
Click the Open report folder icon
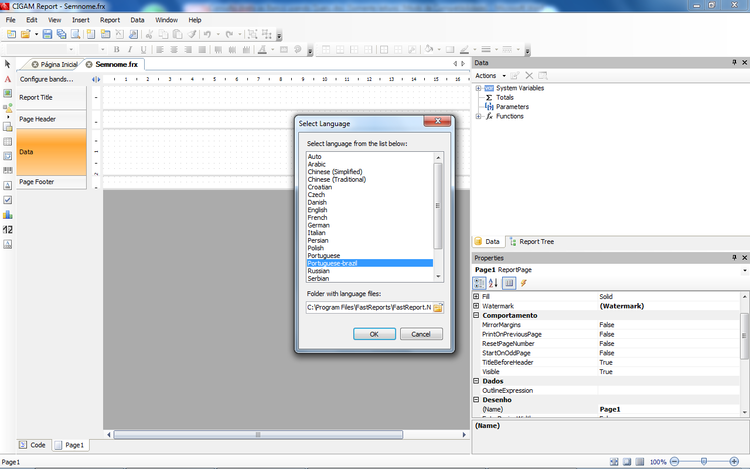pos(25,34)
